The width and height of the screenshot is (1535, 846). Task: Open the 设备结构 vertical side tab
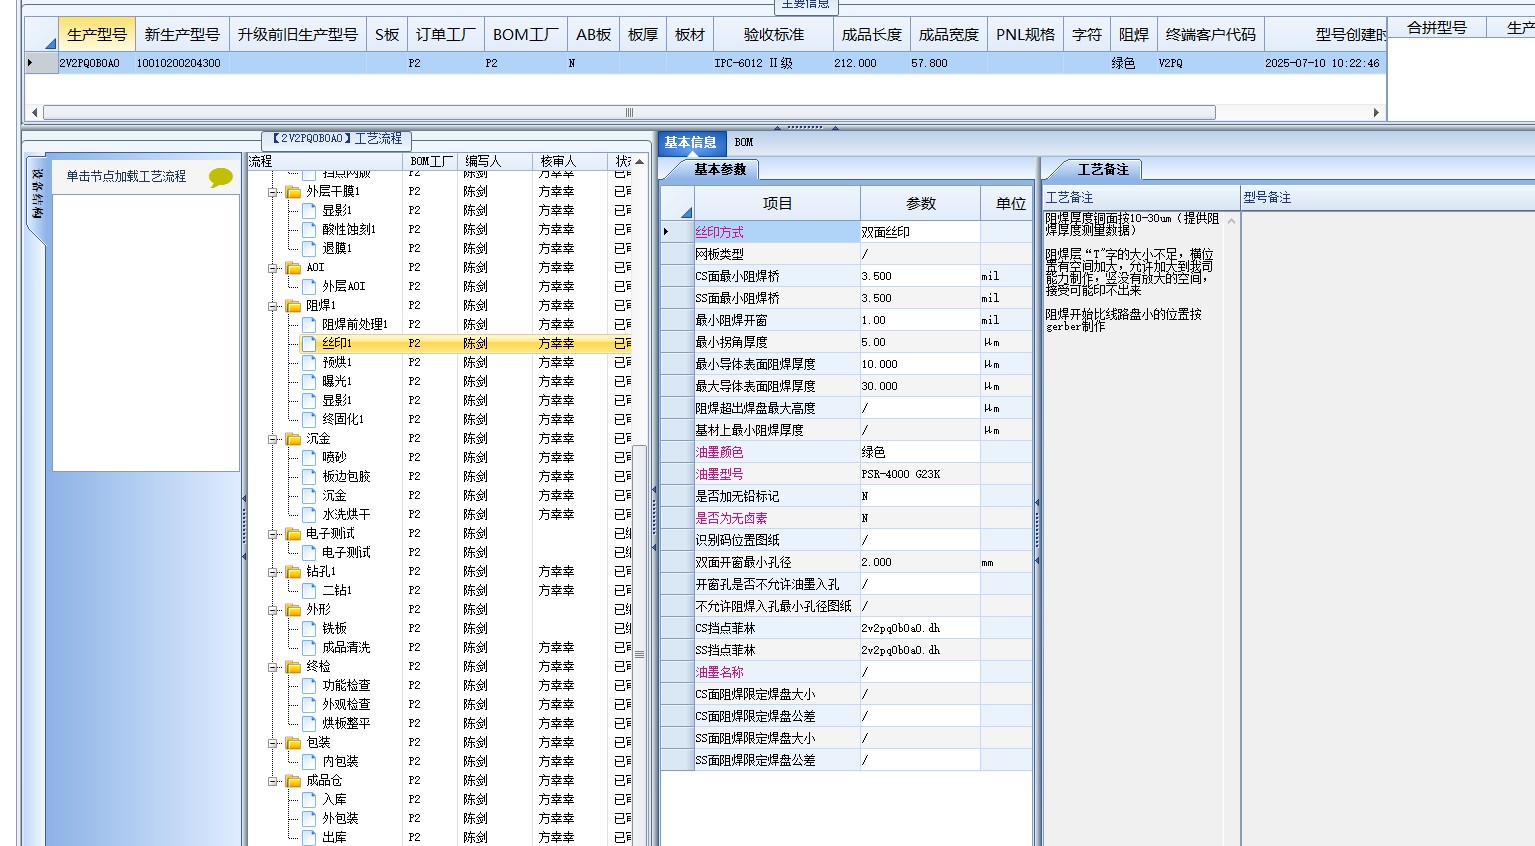pyautogui.click(x=36, y=195)
